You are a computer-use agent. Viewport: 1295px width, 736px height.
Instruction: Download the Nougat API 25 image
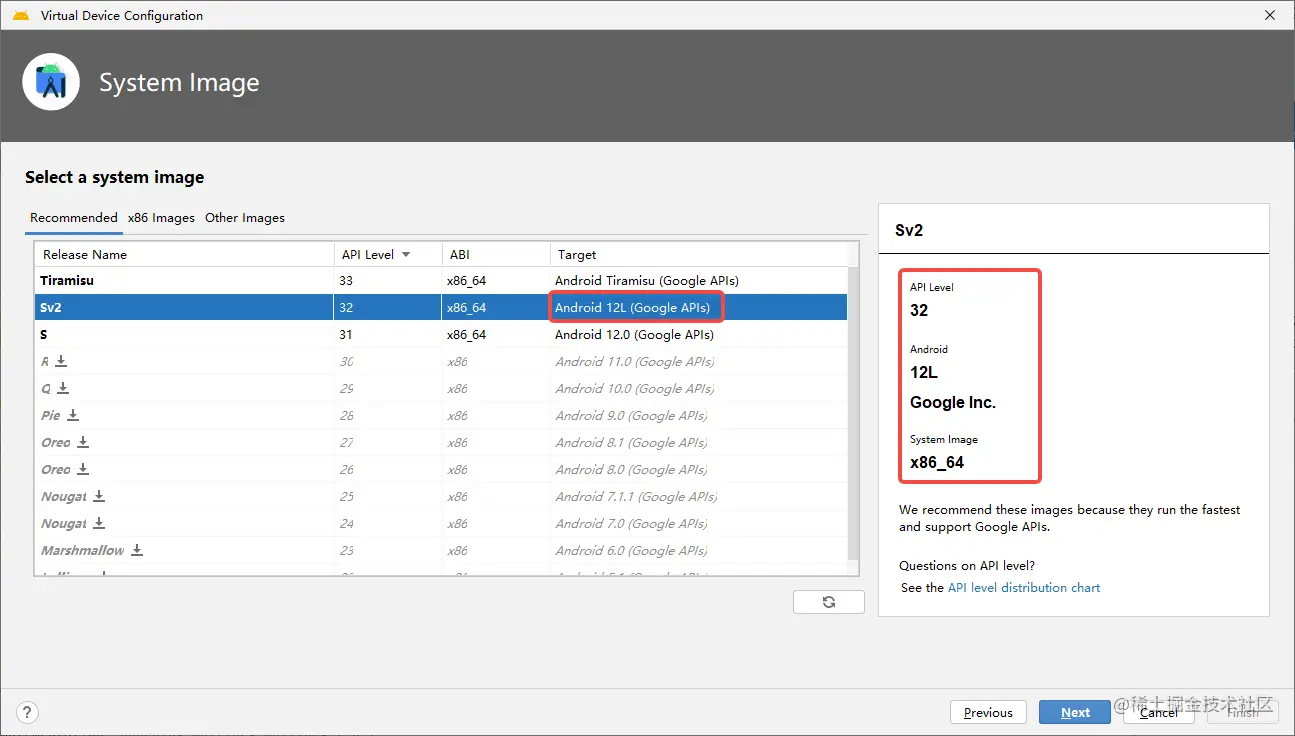point(99,496)
